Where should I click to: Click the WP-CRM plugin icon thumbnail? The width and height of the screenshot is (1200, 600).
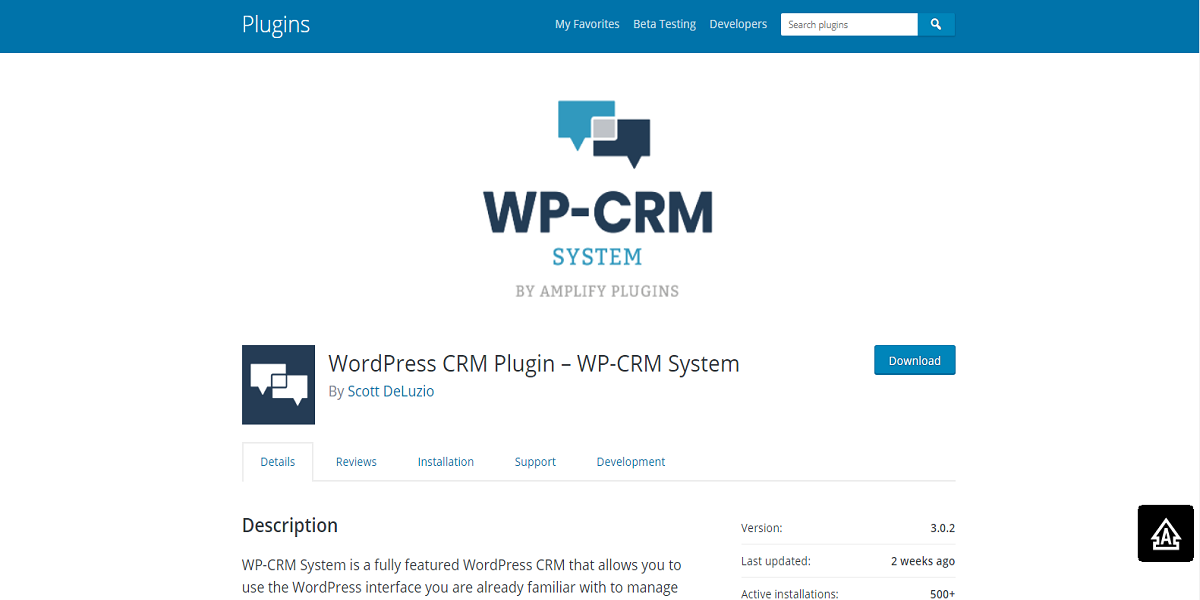[x=278, y=385]
